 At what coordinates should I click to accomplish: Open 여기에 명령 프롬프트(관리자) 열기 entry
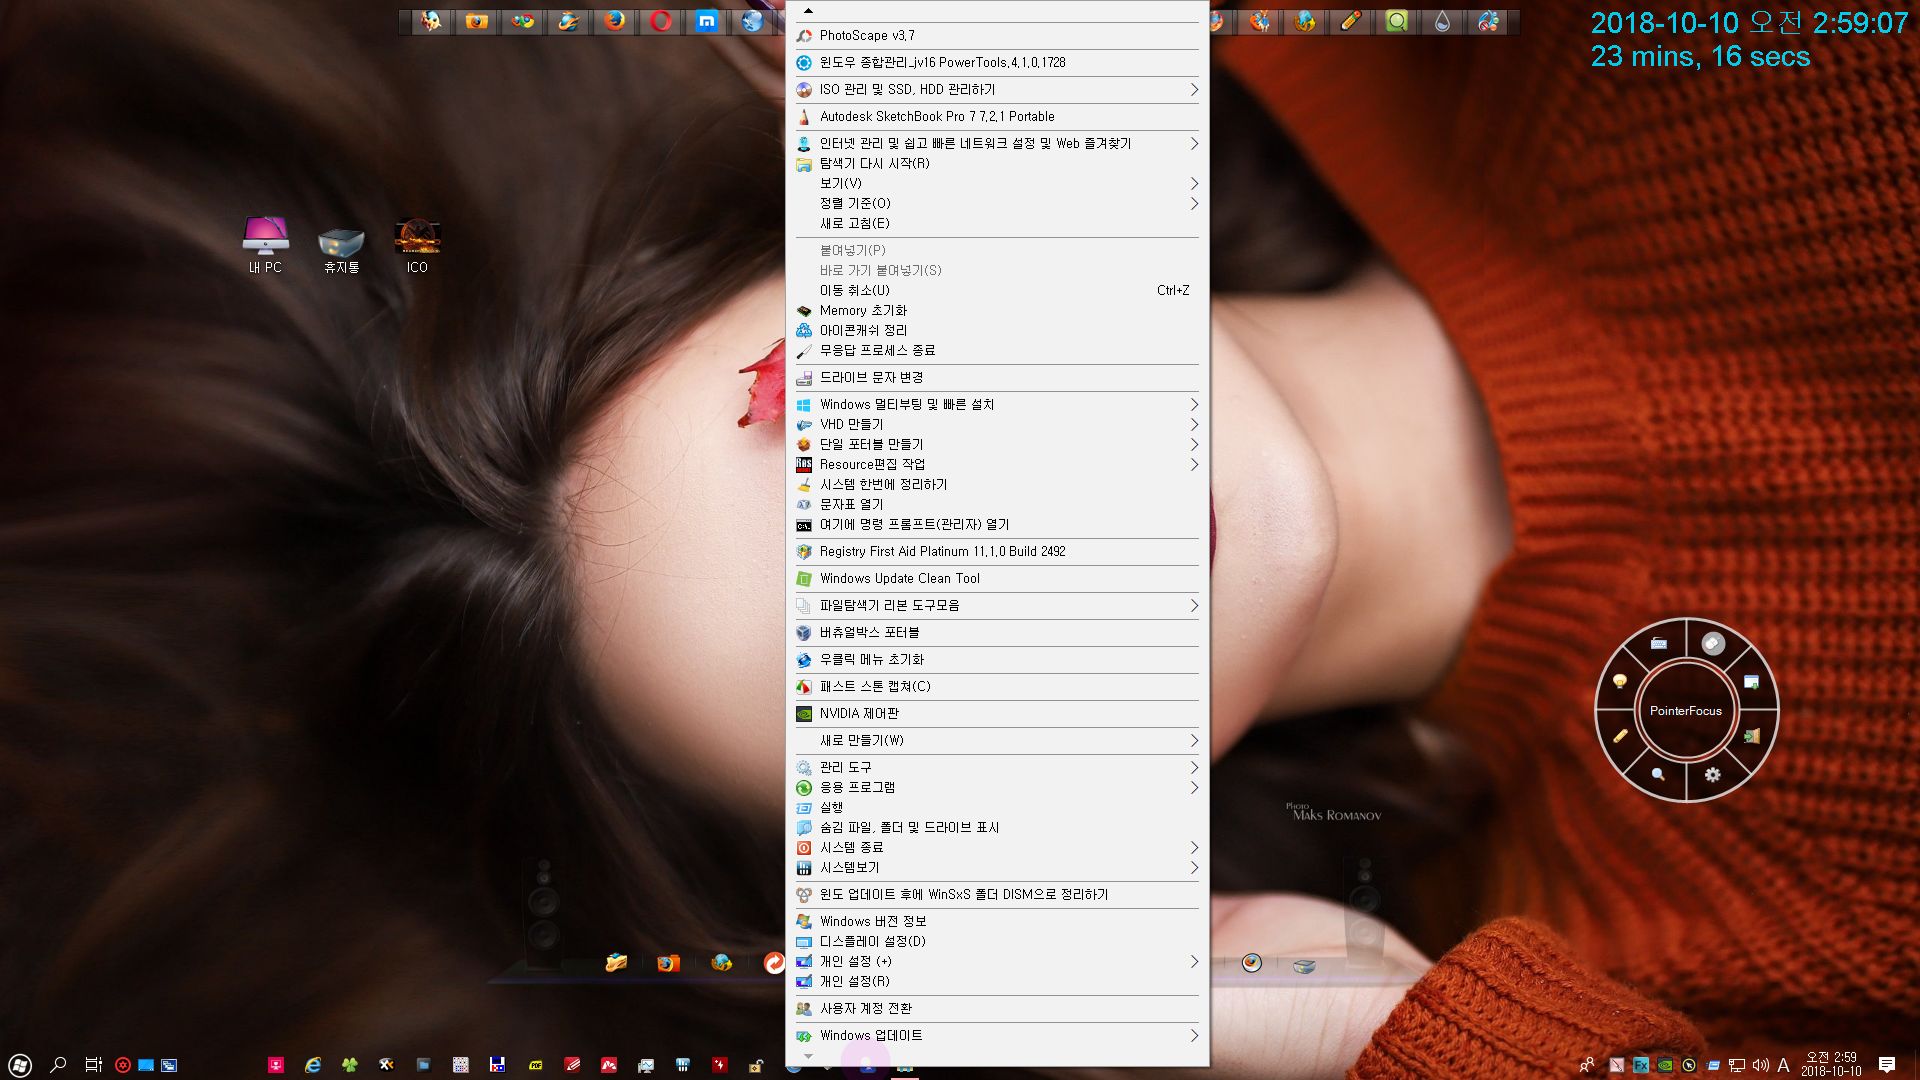(997, 524)
